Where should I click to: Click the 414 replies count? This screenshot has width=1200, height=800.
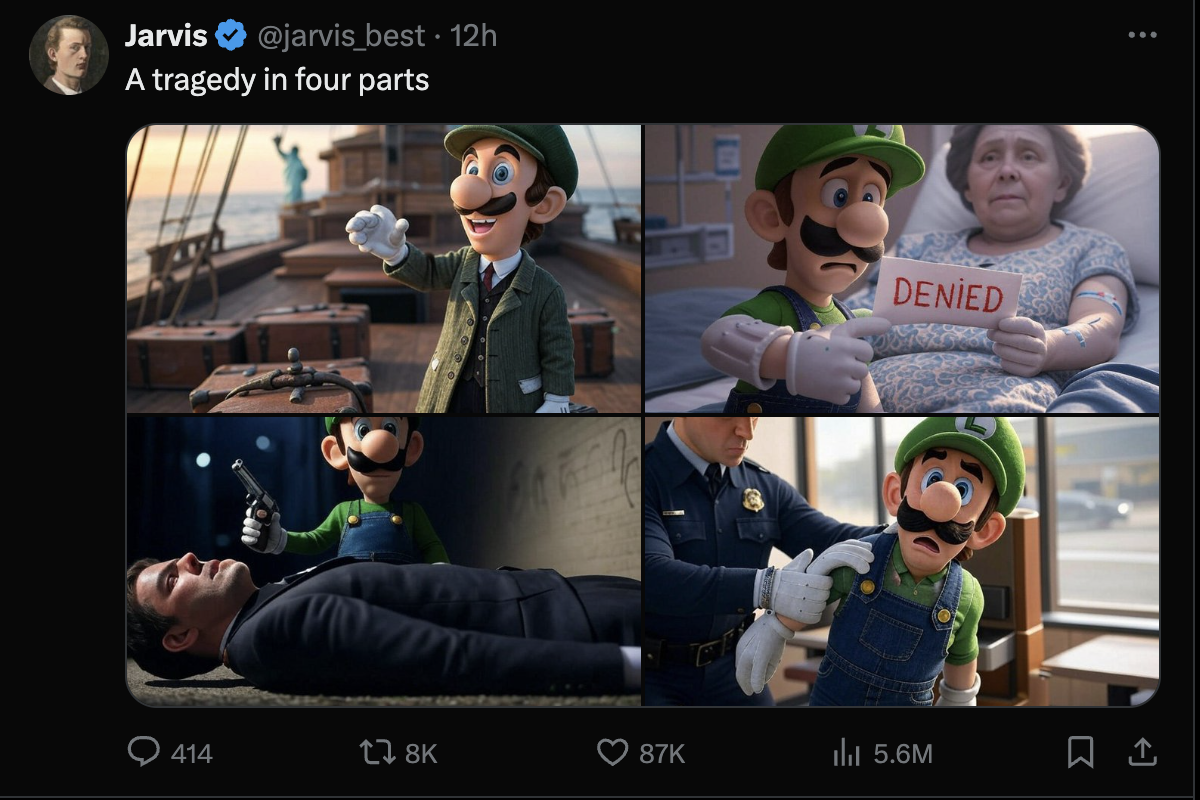[192, 753]
